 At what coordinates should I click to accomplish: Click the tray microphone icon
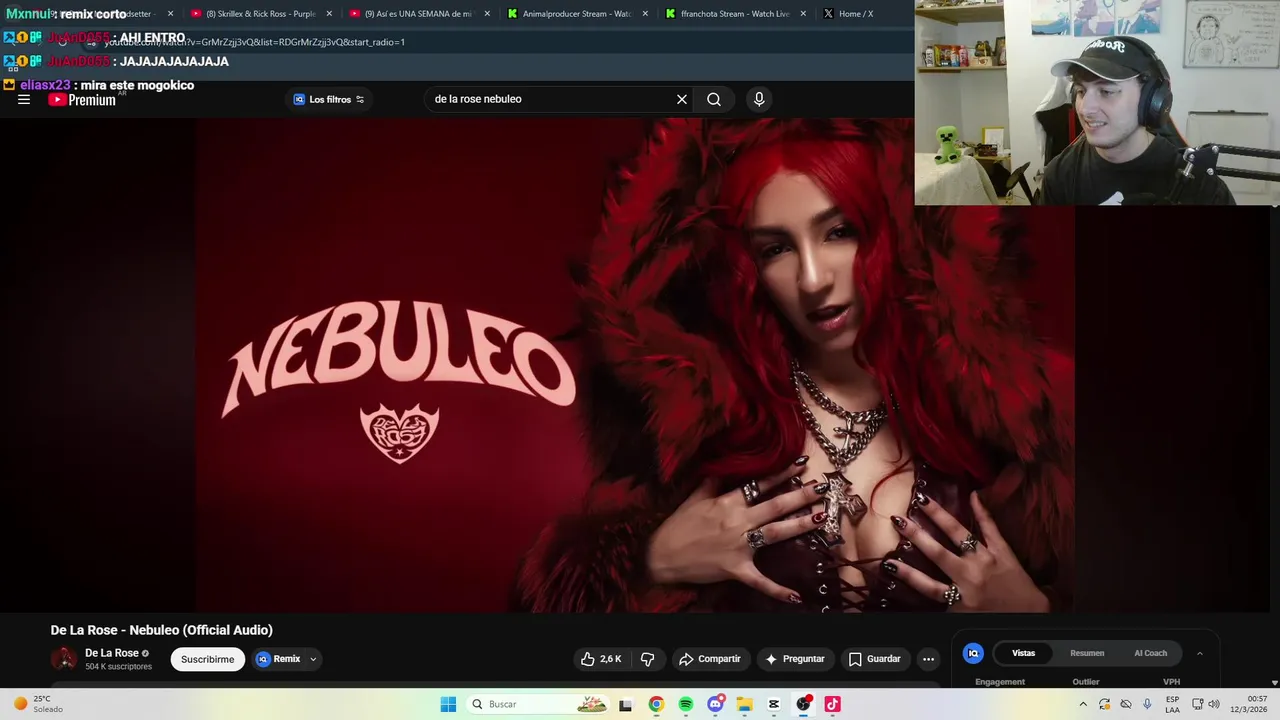point(1147,704)
